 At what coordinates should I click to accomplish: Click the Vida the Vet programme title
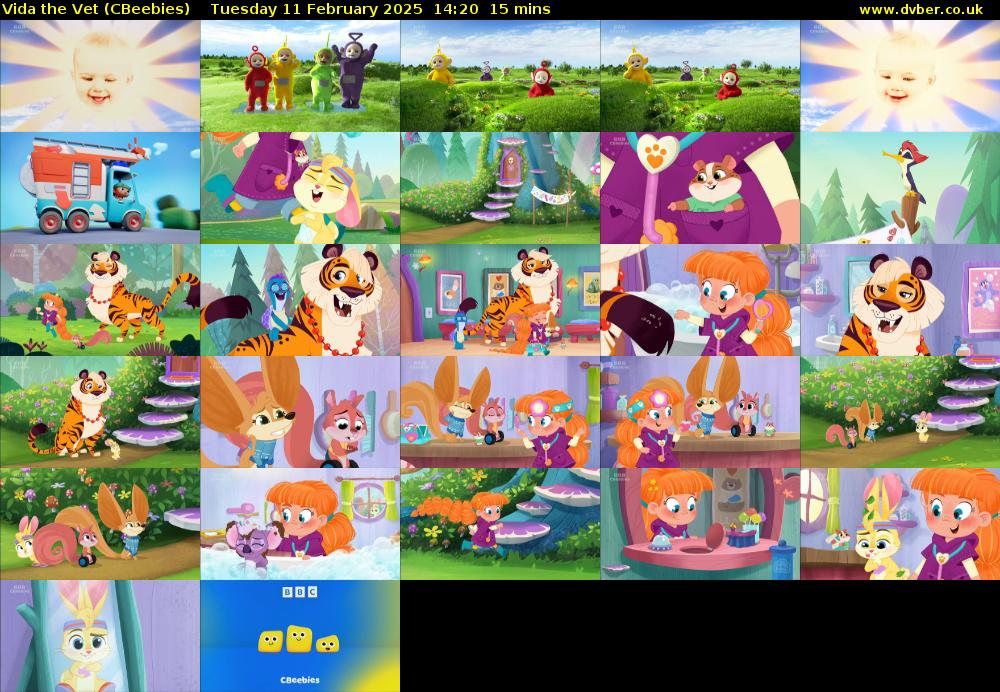click(96, 8)
